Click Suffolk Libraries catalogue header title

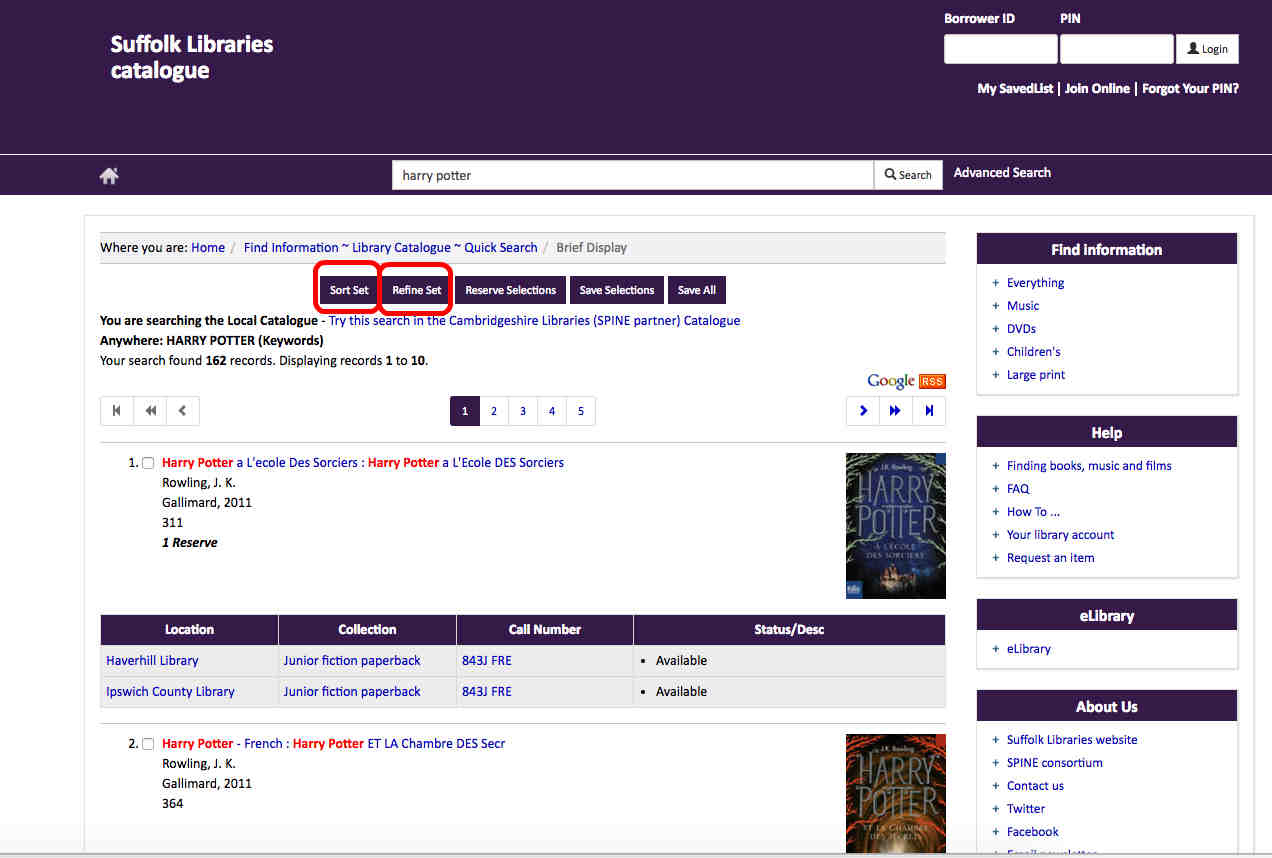coord(191,57)
